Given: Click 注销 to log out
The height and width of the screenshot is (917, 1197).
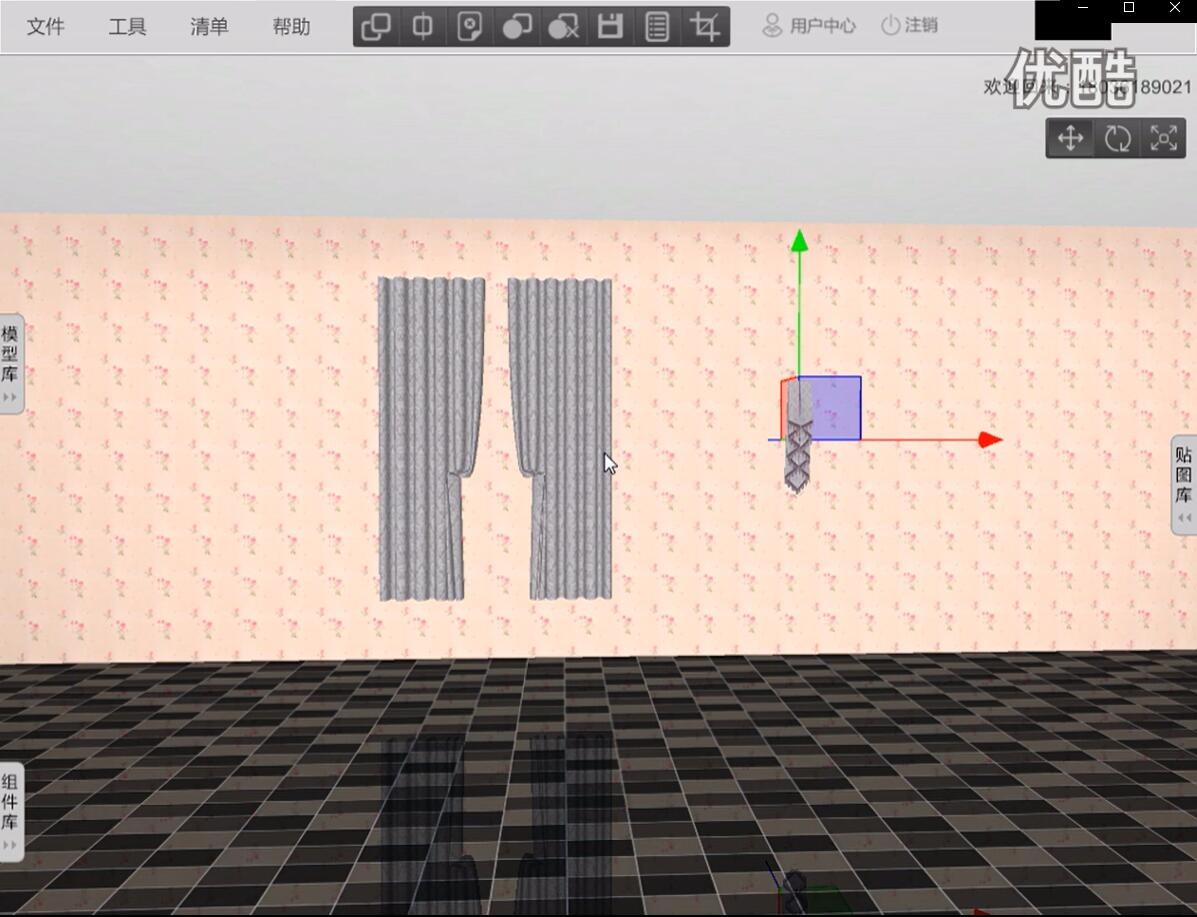Looking at the screenshot, I should [909, 25].
